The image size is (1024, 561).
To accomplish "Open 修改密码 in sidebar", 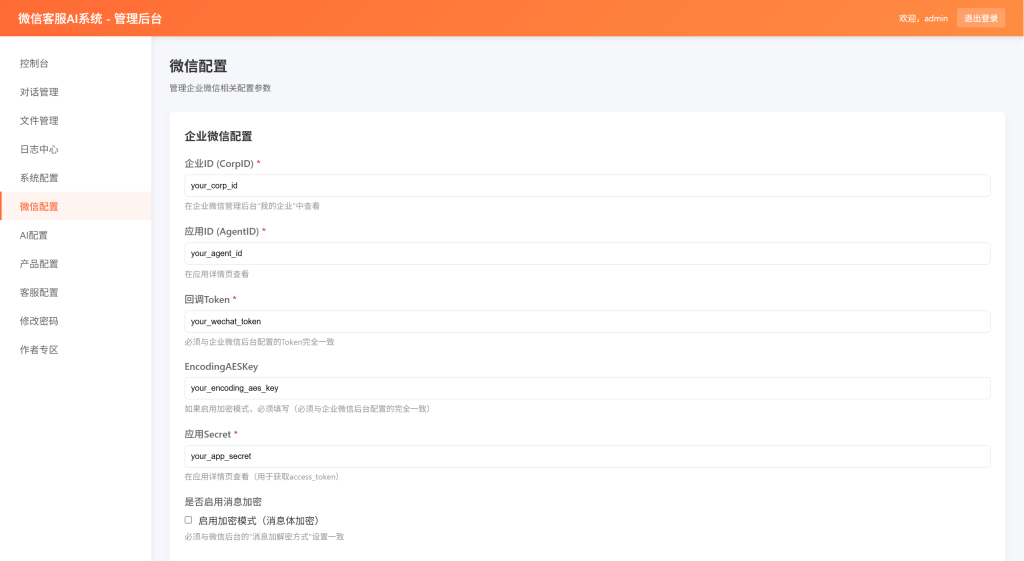I will pos(76,321).
